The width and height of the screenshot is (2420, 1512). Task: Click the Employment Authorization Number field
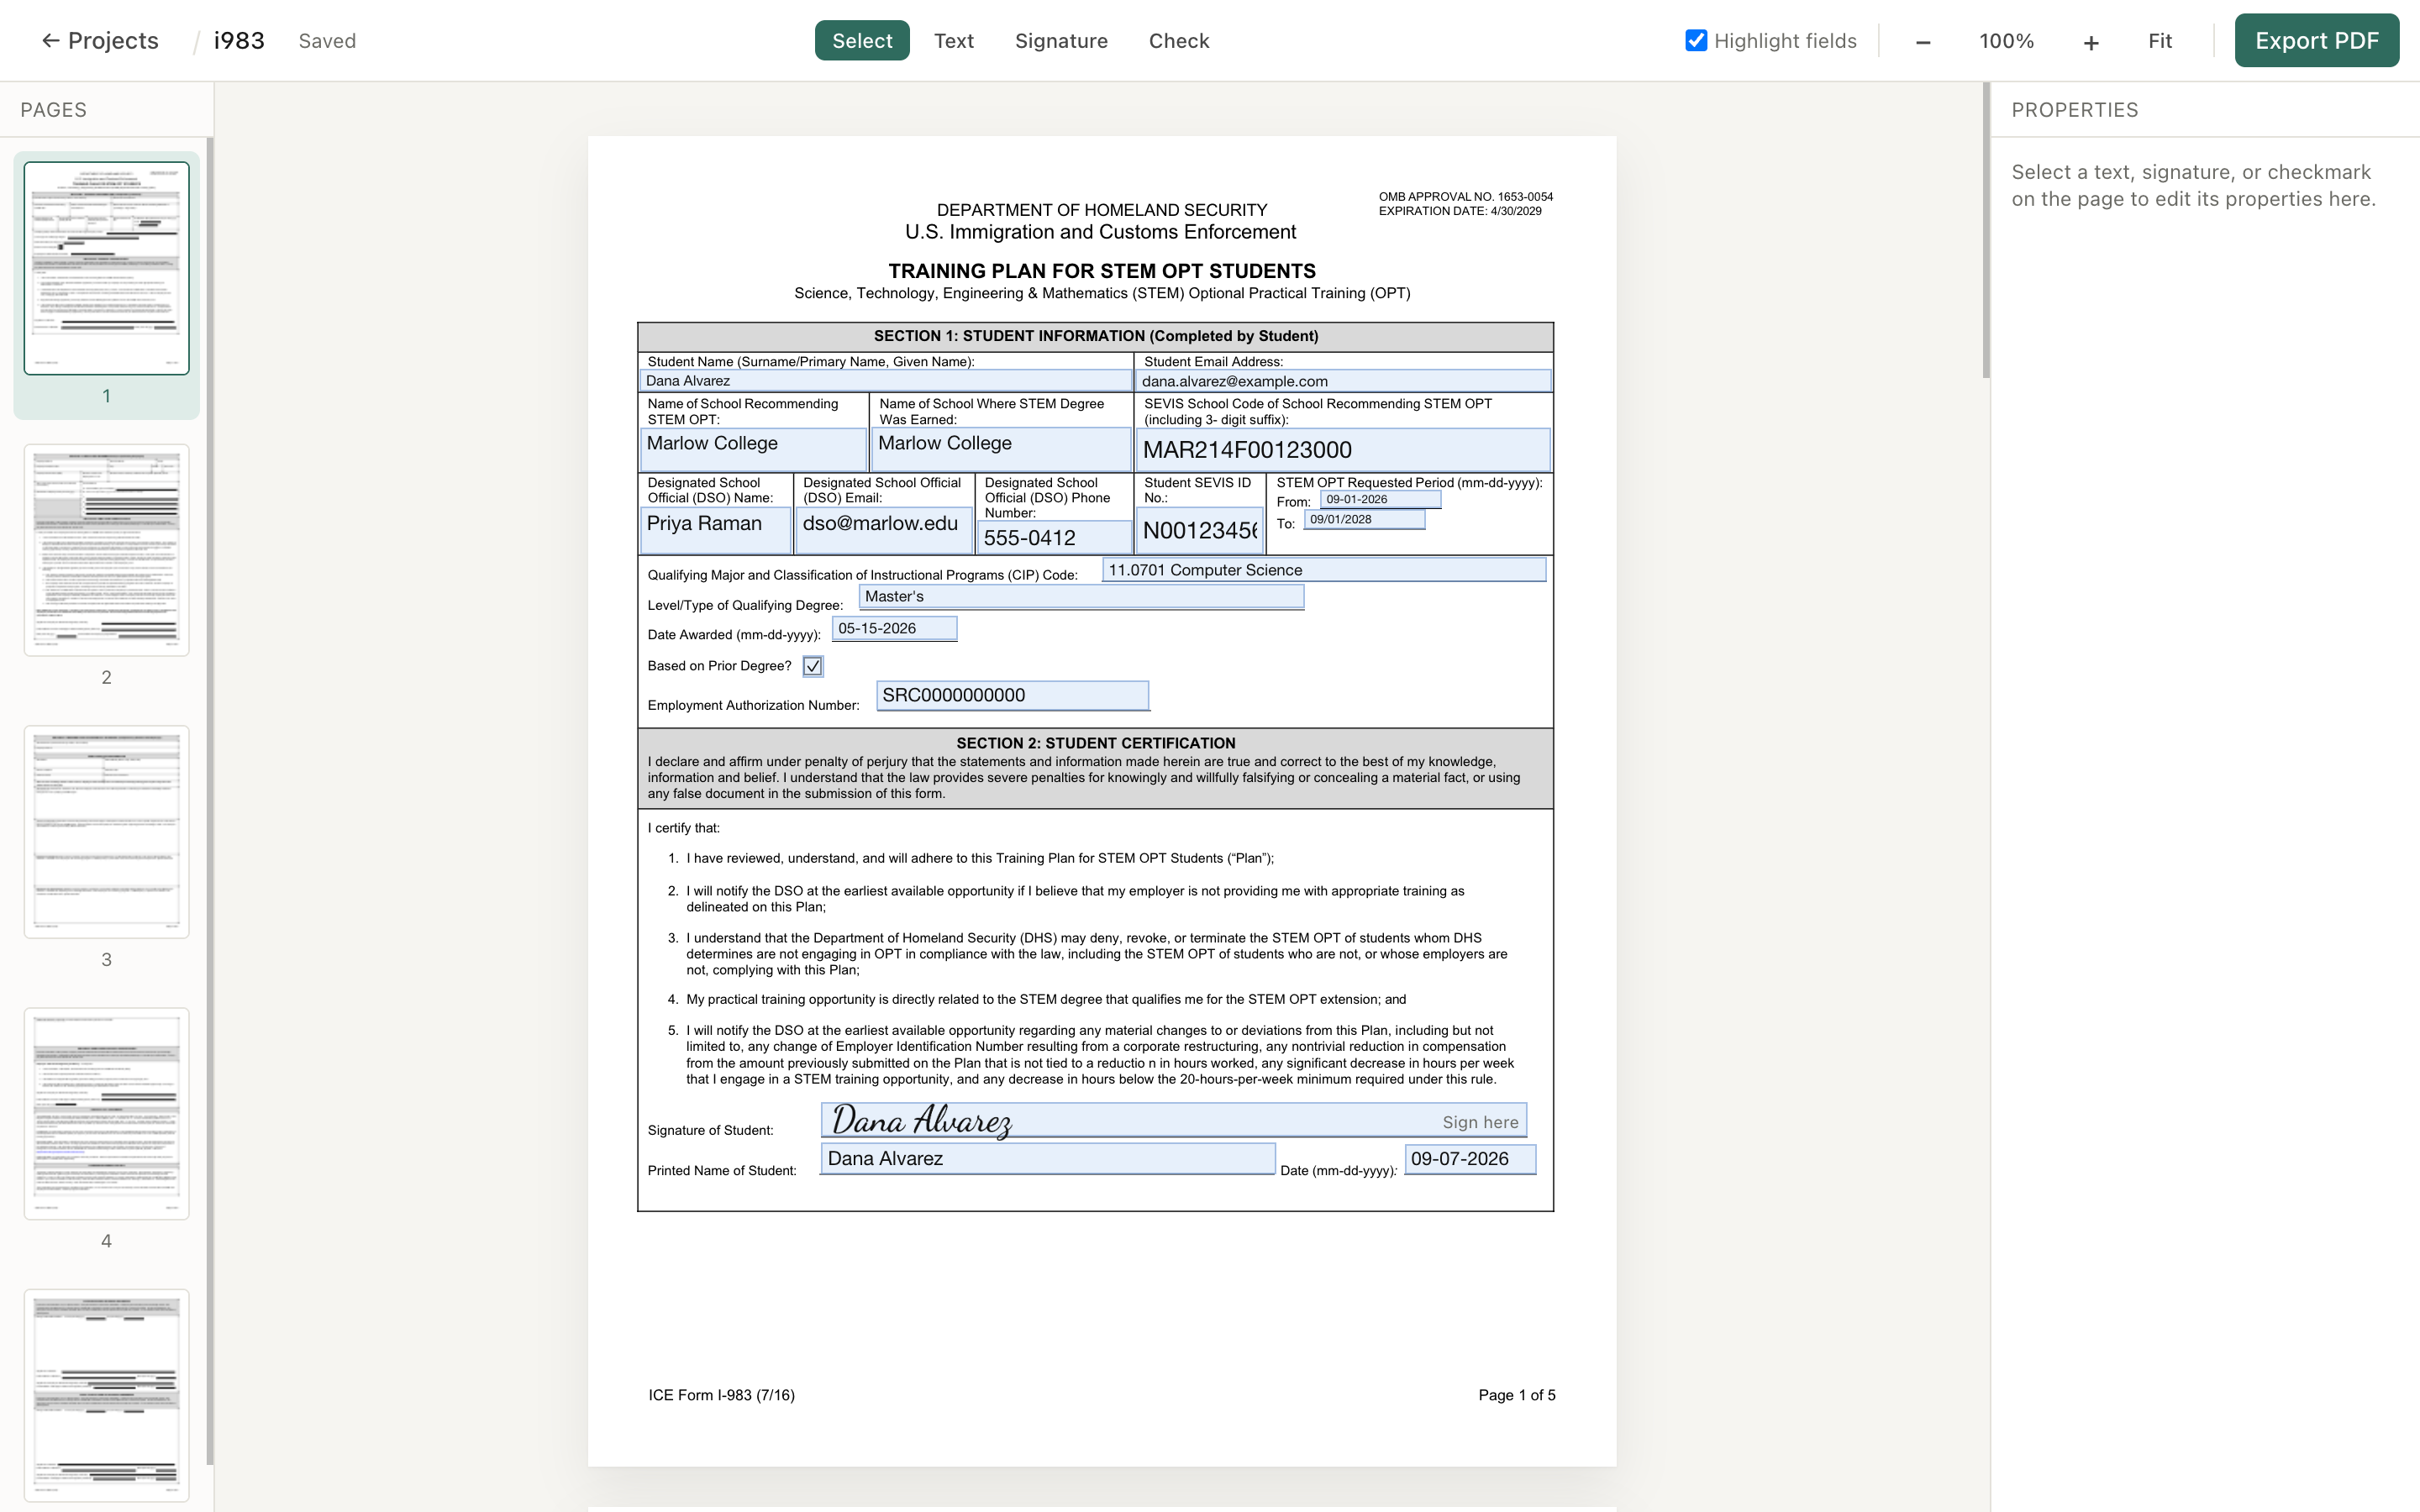(x=1012, y=696)
